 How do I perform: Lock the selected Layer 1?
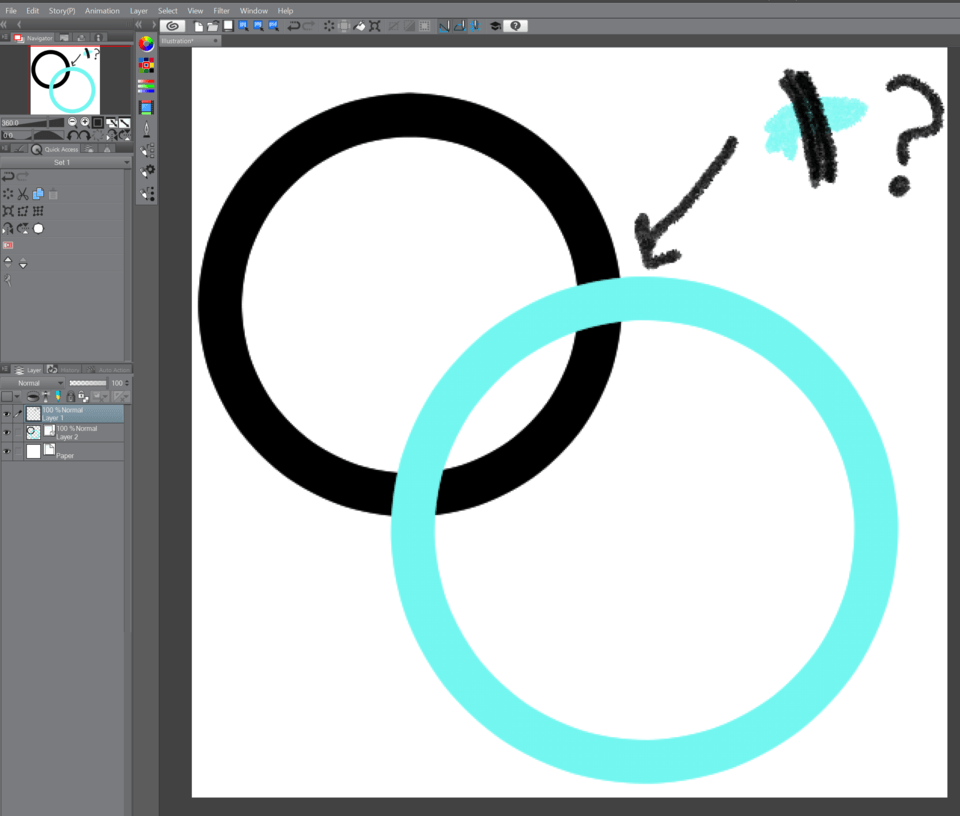tap(71, 396)
